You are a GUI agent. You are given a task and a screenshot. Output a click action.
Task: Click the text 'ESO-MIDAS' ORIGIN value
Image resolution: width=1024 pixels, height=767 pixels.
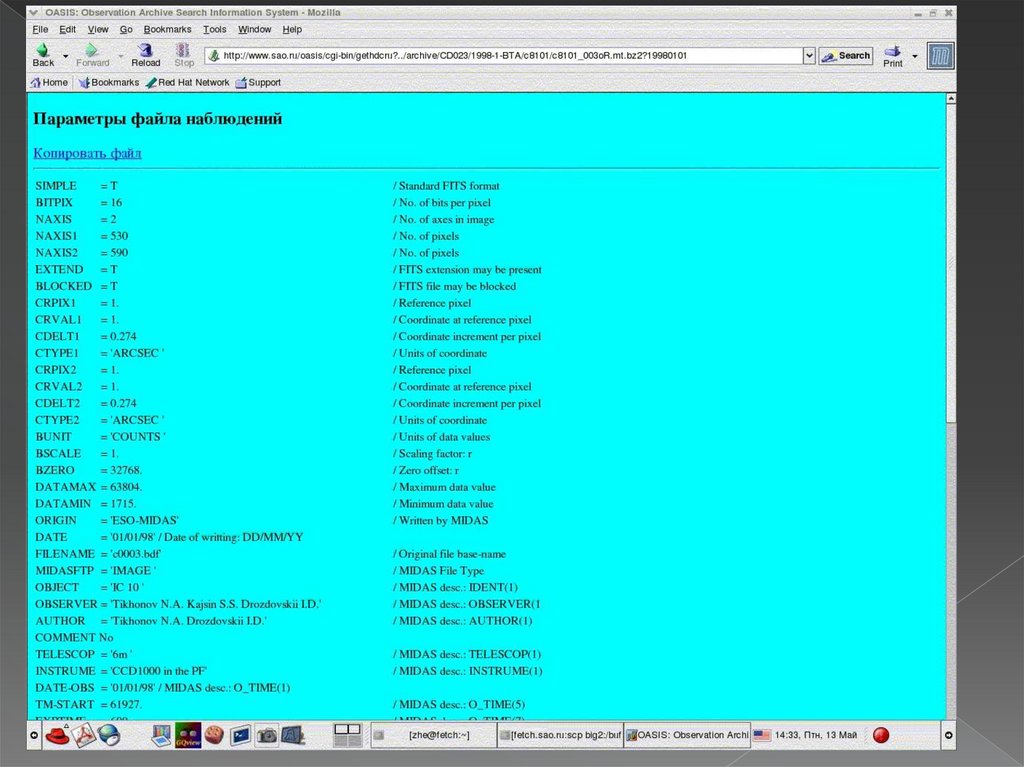(144, 521)
